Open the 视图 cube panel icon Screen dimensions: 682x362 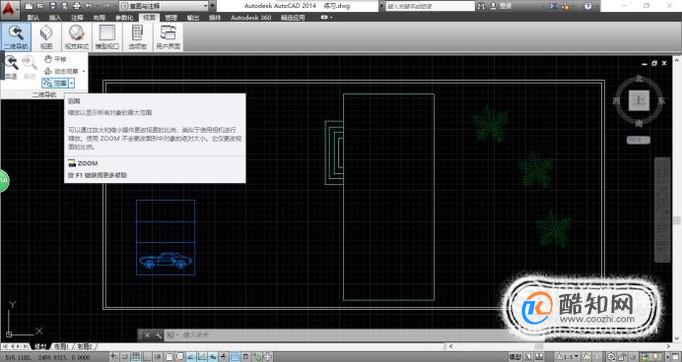pyautogui.click(x=46, y=37)
